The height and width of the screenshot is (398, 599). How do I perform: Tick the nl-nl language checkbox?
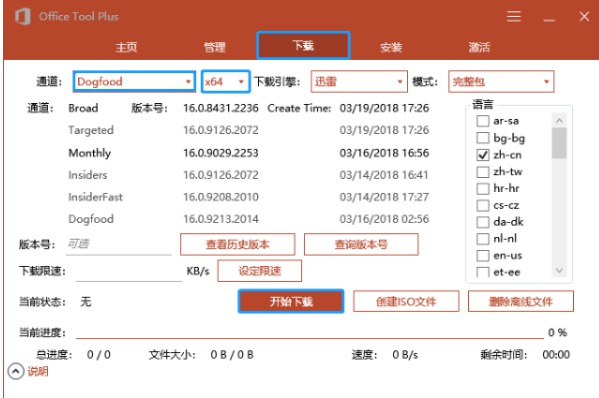point(482,239)
